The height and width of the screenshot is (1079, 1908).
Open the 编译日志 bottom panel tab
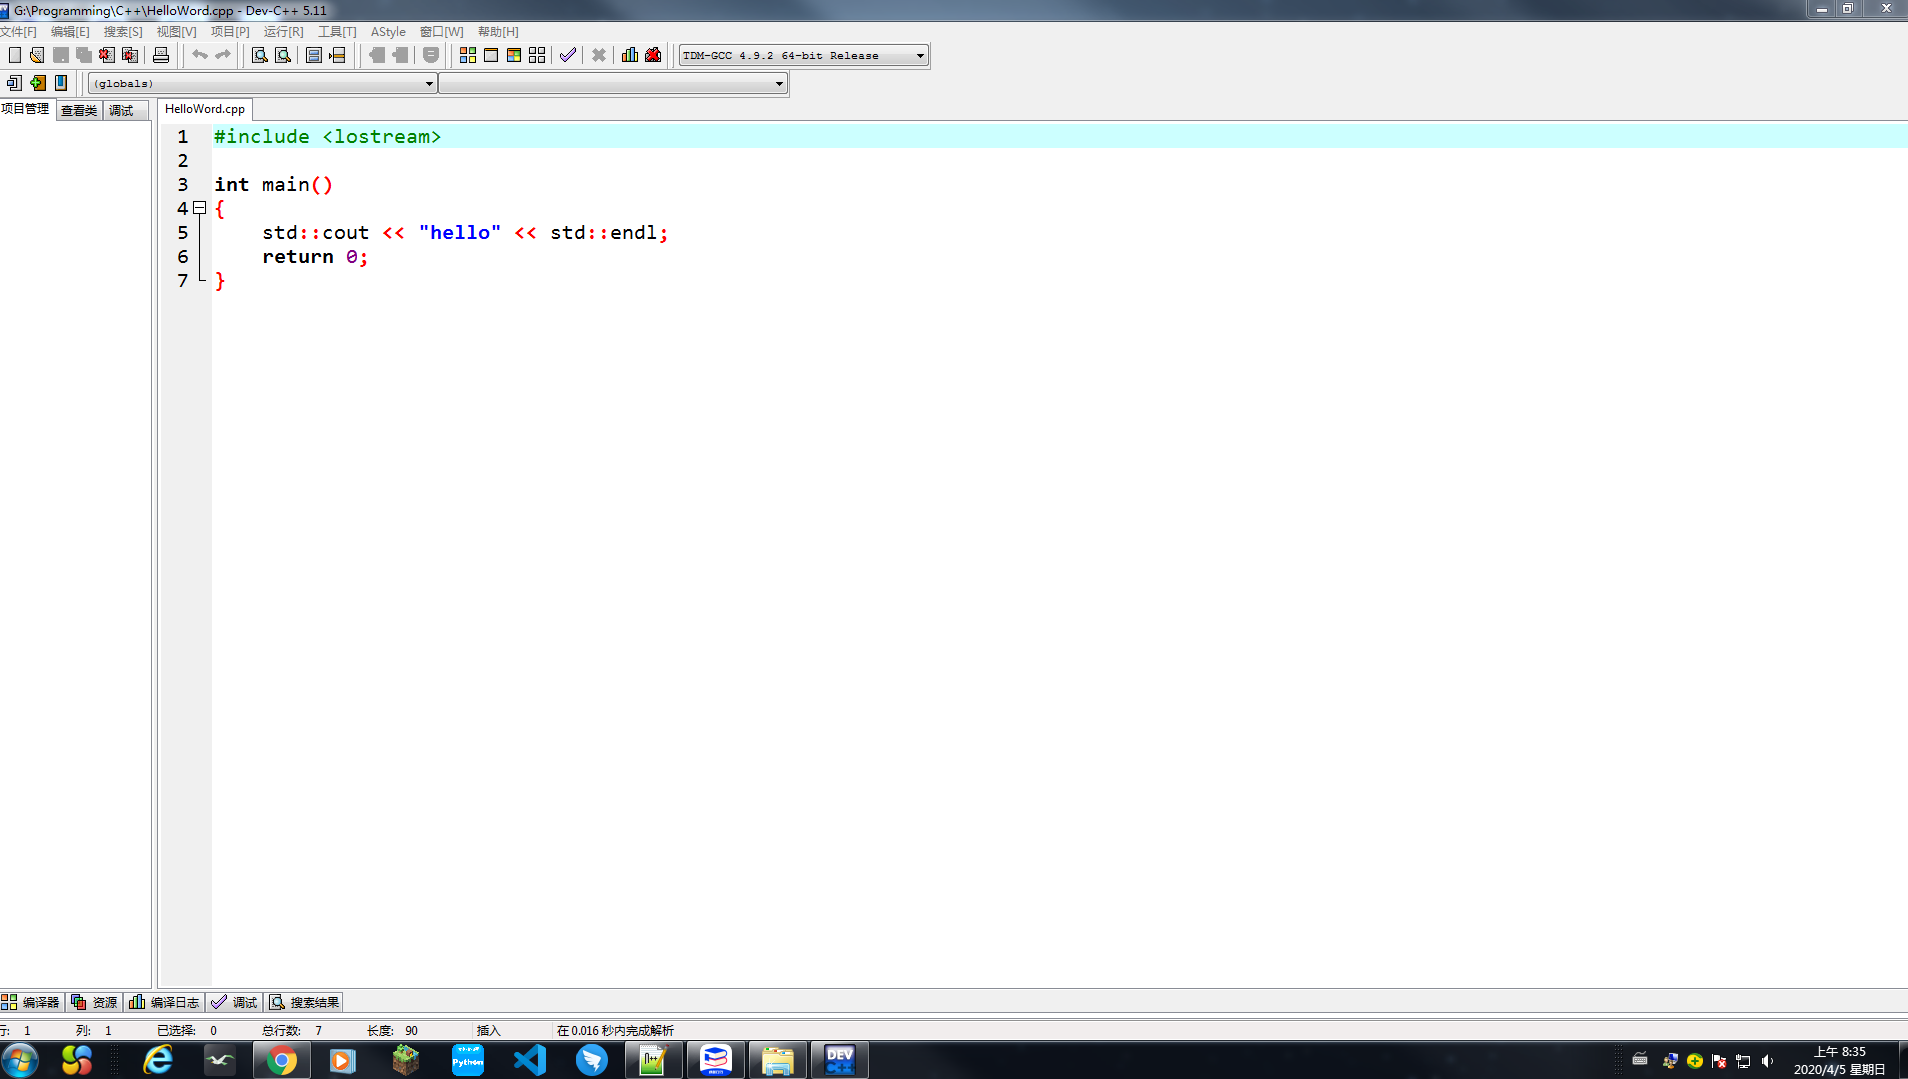(164, 1002)
